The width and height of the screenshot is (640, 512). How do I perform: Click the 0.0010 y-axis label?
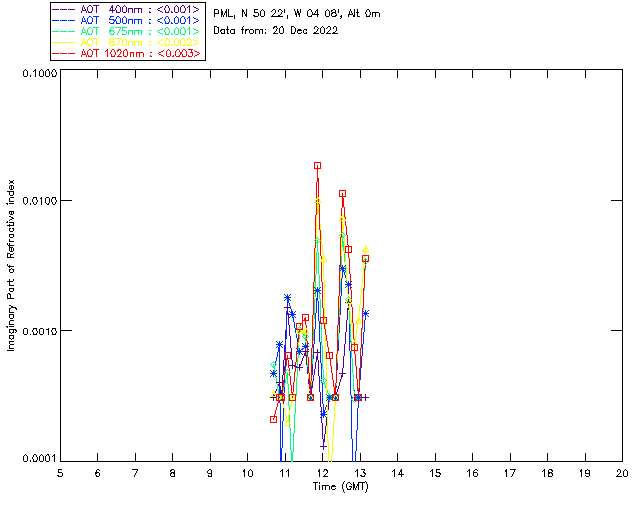coord(39,331)
